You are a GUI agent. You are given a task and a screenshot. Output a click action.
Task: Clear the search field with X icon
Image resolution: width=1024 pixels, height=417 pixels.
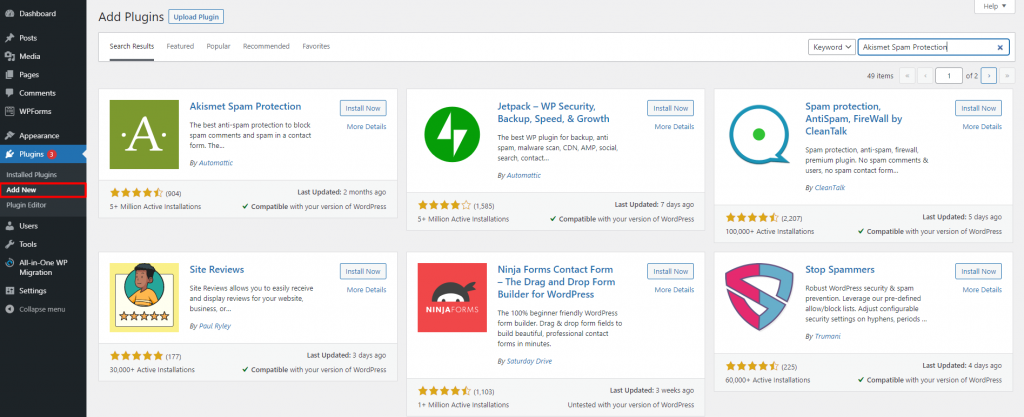[1000, 47]
